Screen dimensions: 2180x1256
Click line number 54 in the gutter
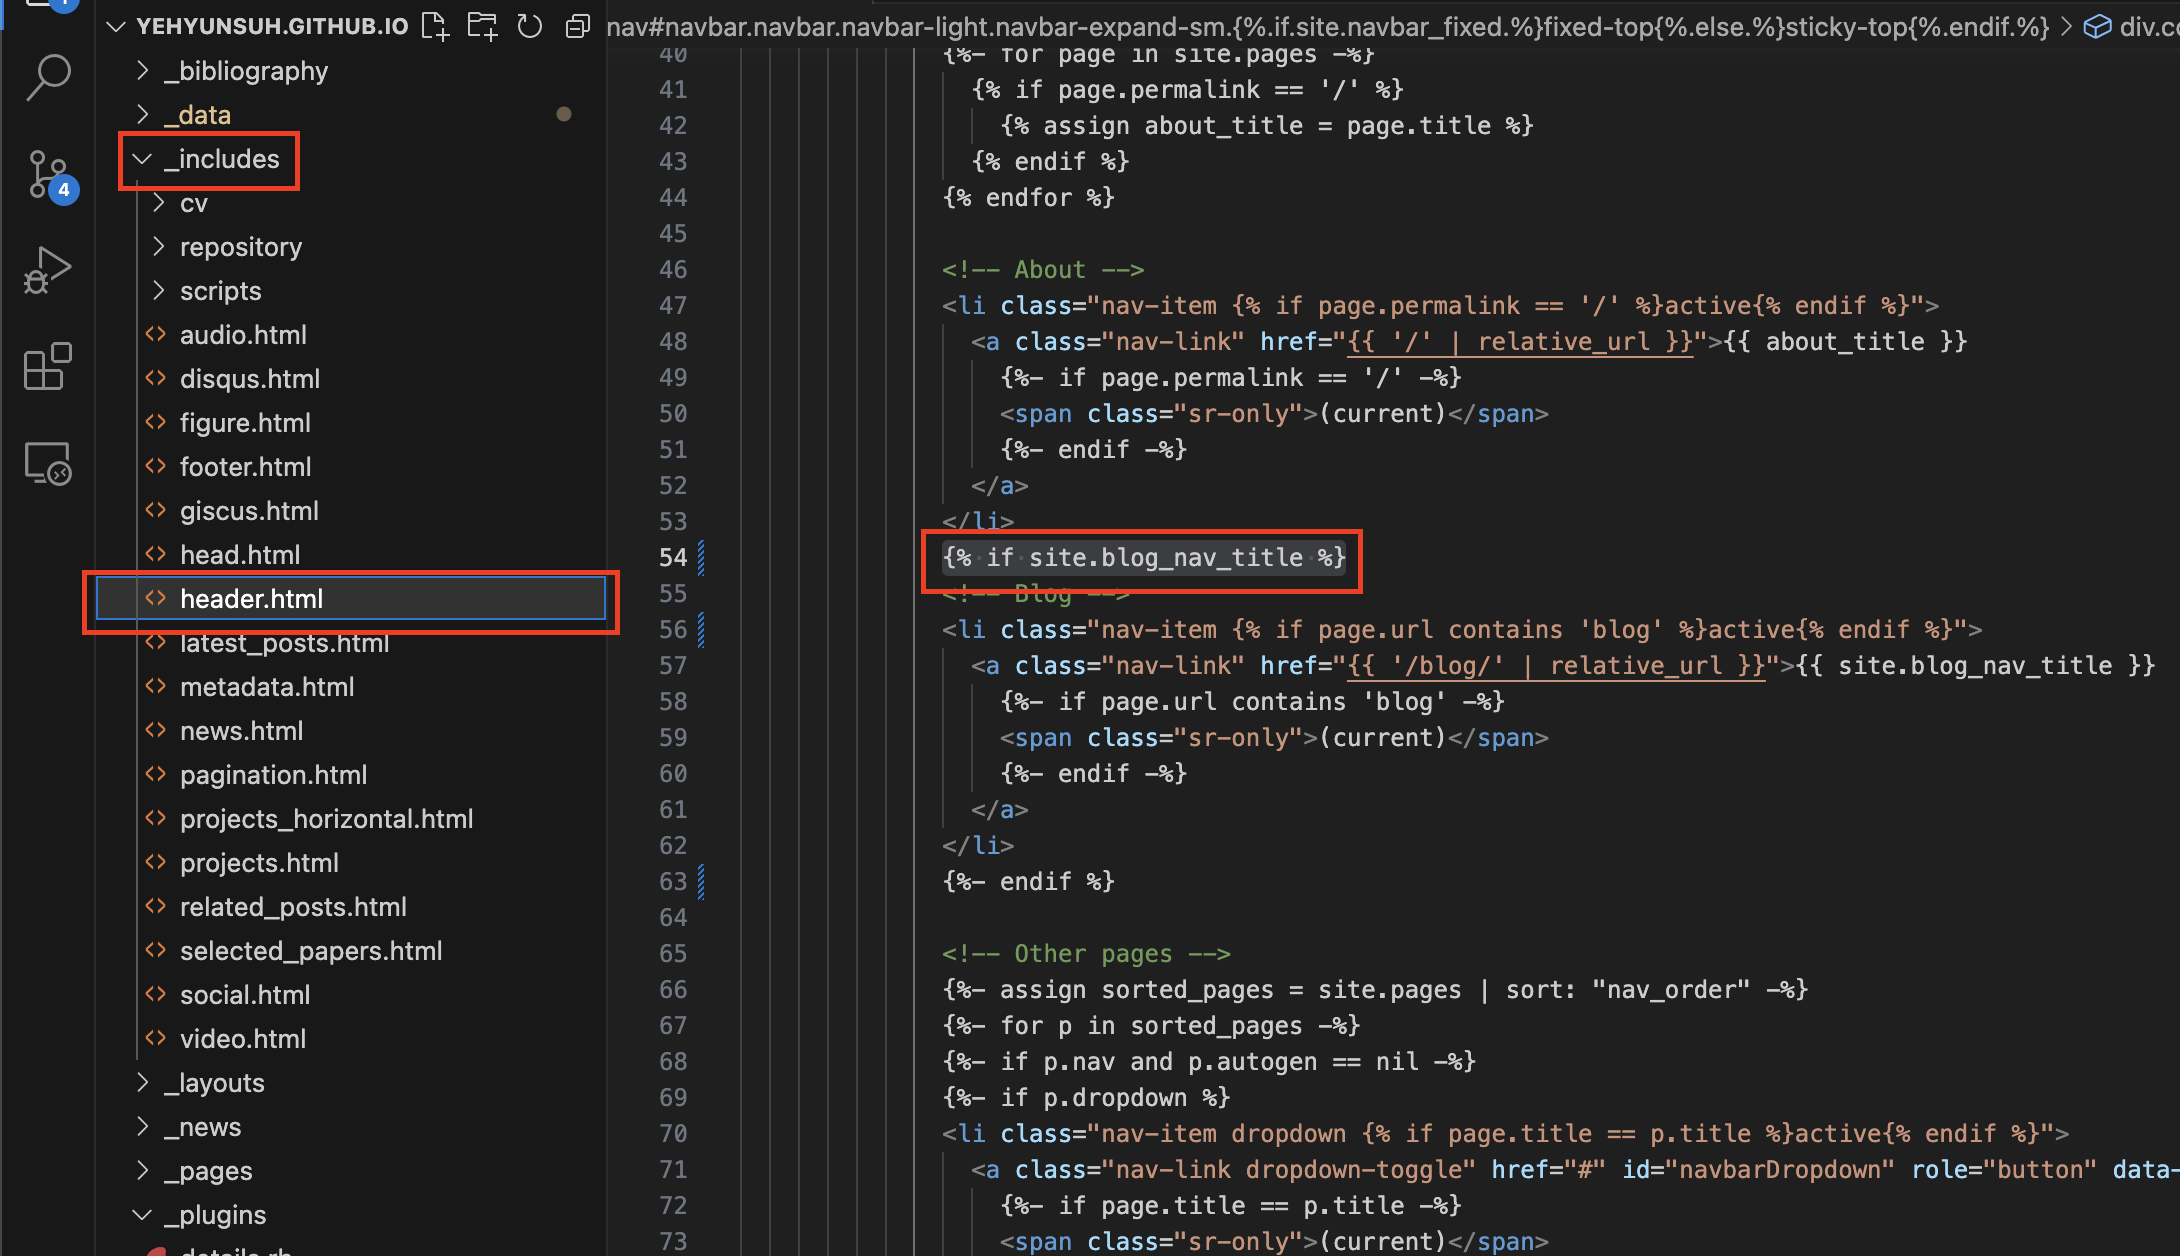(x=673, y=558)
